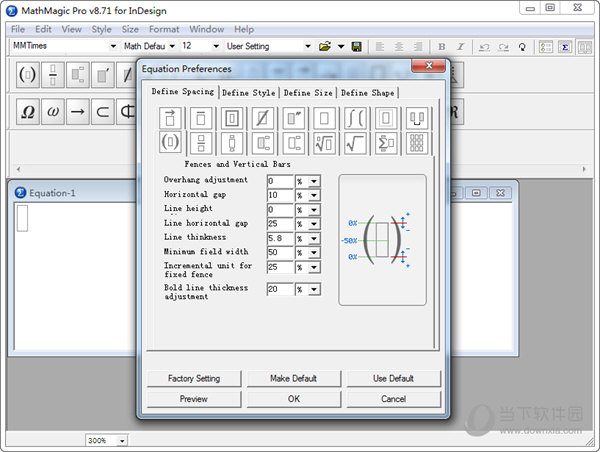Viewport: 600px width, 452px height.
Task: Select the over-bar spacing category icon
Action: point(201,118)
